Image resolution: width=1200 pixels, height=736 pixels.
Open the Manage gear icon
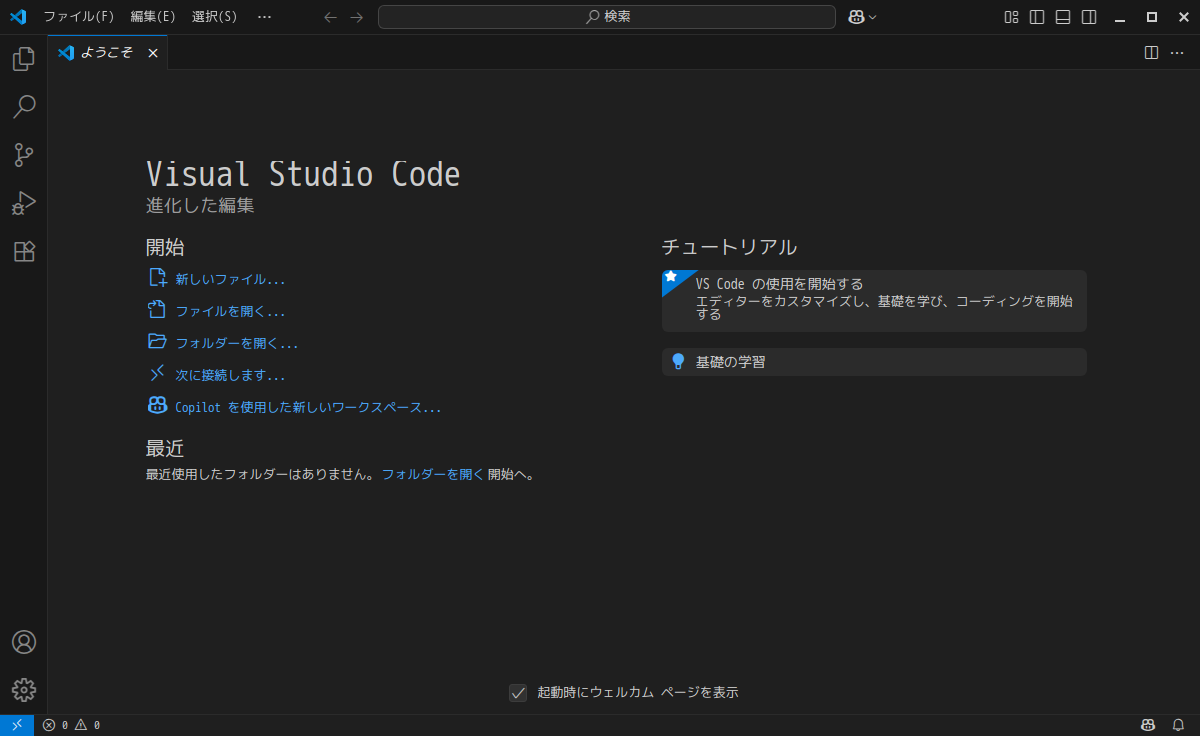point(24,690)
